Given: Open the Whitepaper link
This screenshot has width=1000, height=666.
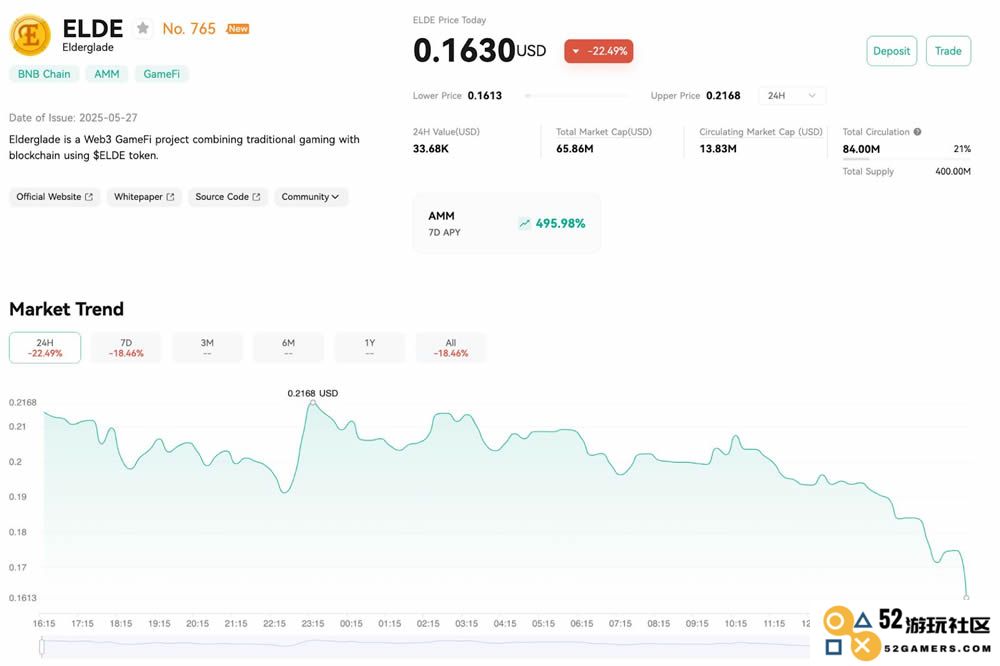Looking at the screenshot, I should [x=144, y=196].
